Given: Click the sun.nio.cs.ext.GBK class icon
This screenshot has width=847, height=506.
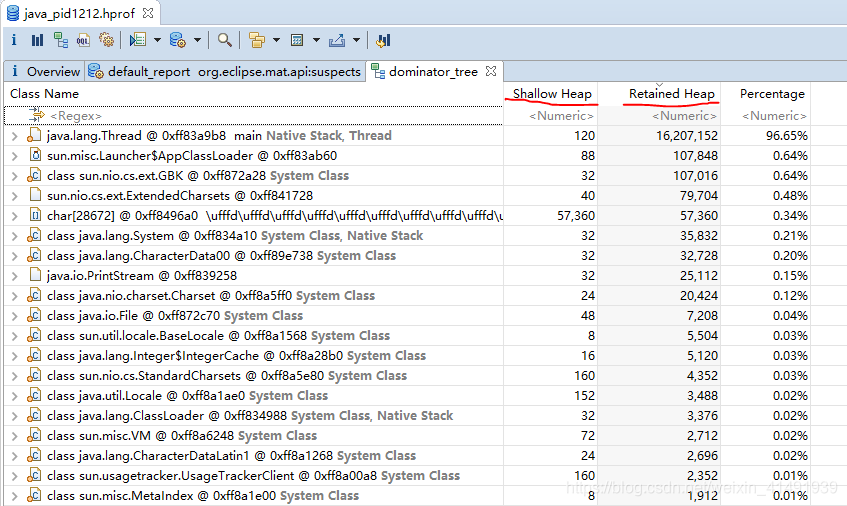Looking at the screenshot, I should click(34, 176).
